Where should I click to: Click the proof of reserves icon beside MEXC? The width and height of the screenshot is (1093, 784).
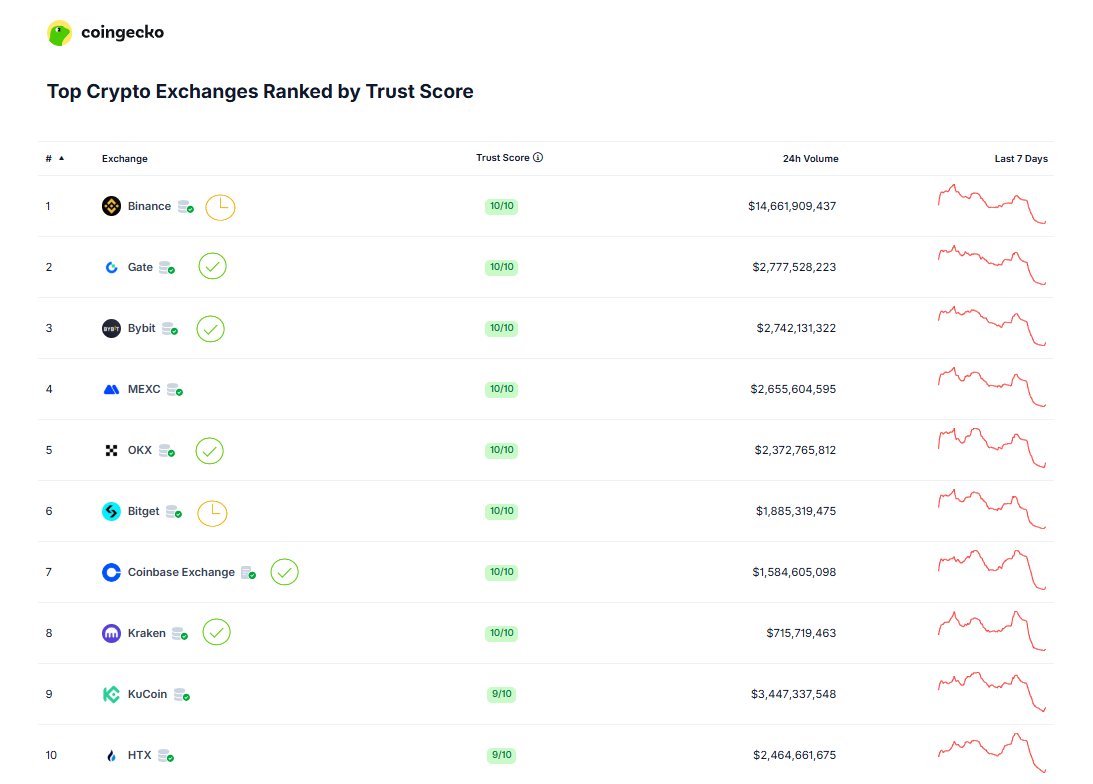[174, 390]
